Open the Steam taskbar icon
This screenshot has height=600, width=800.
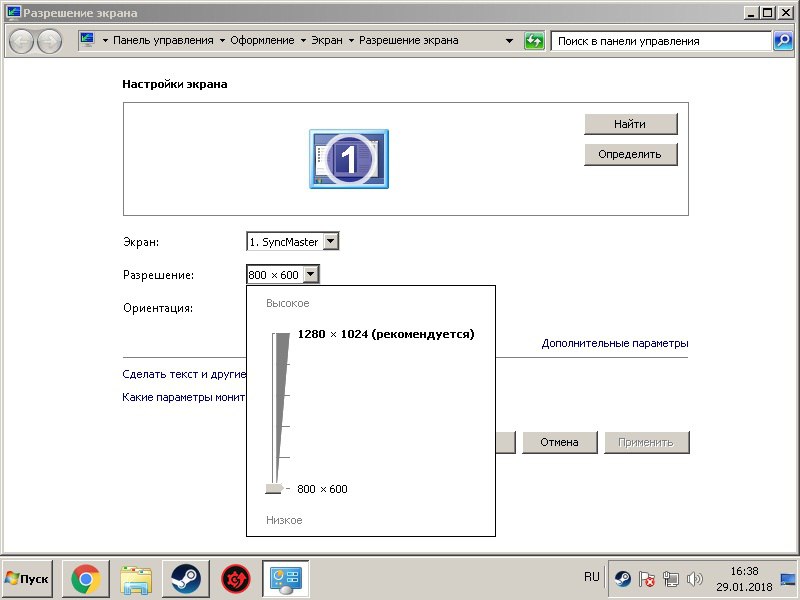coord(185,578)
